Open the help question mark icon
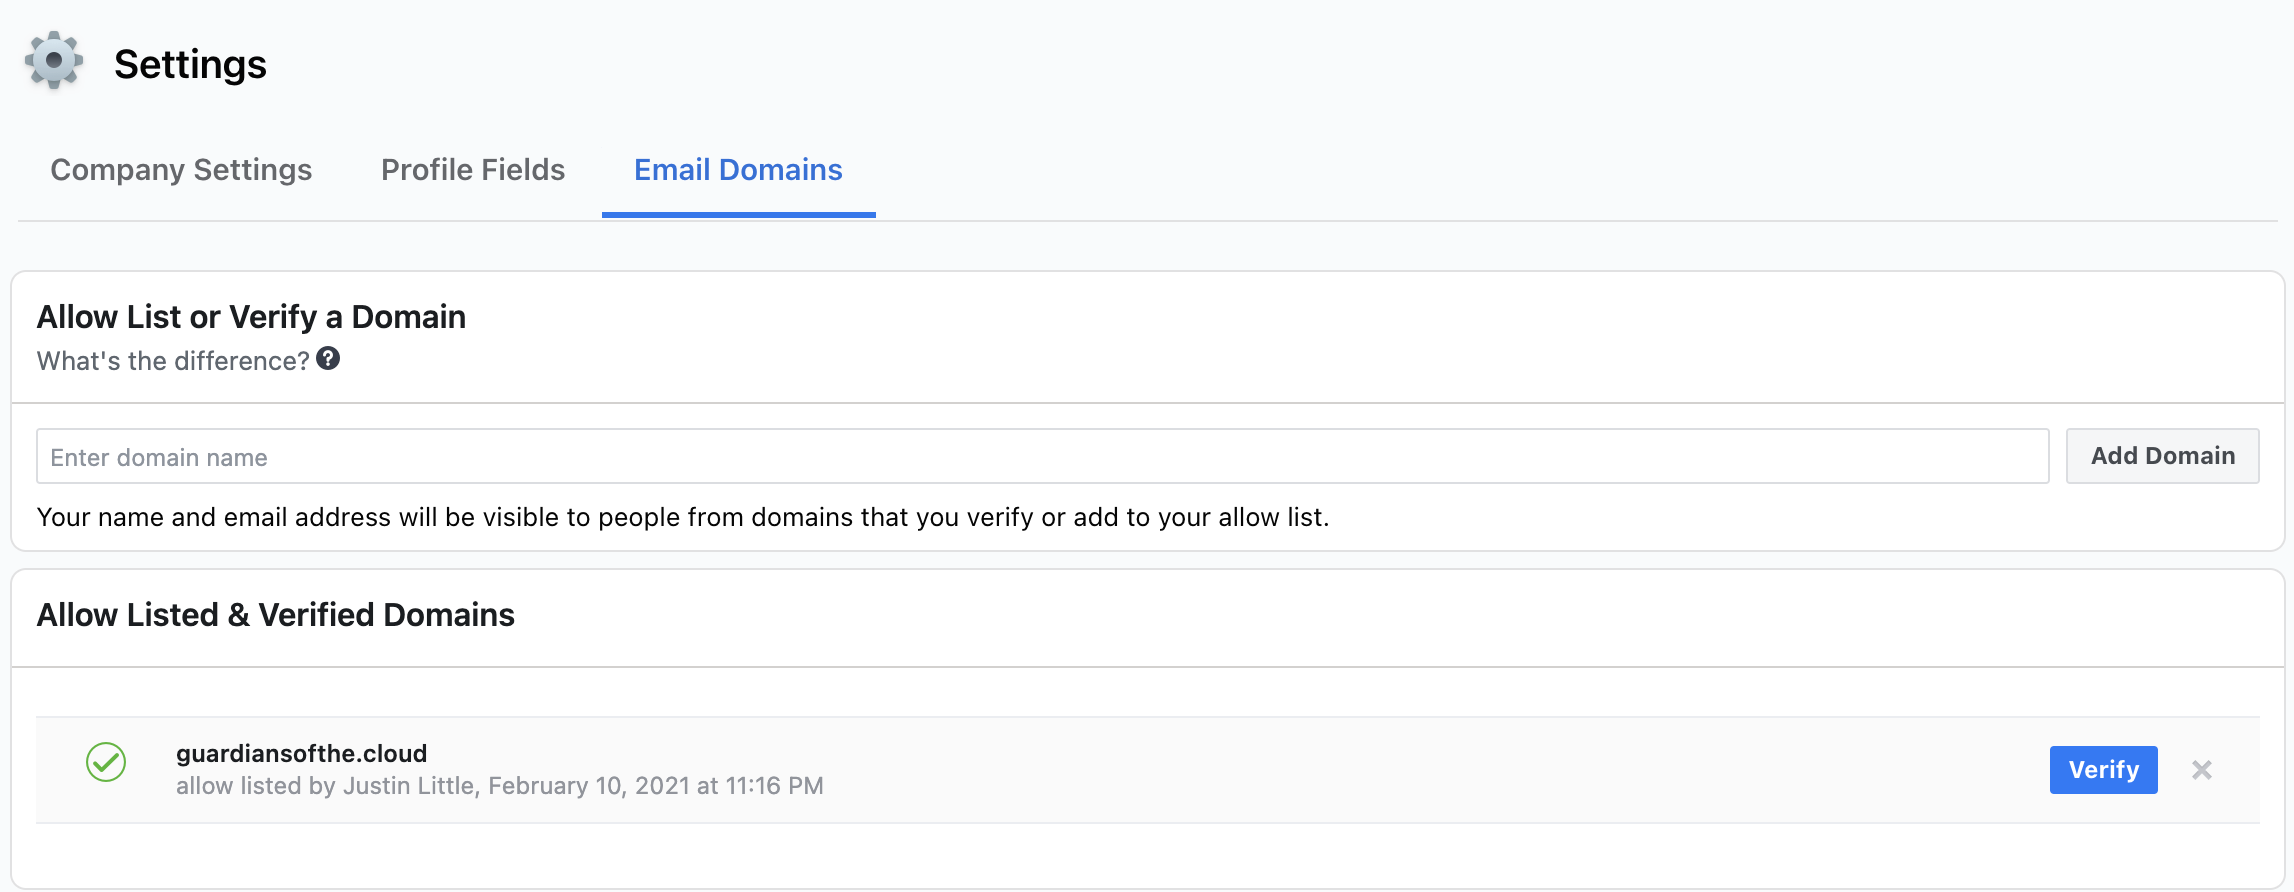This screenshot has width=2294, height=892. [328, 359]
